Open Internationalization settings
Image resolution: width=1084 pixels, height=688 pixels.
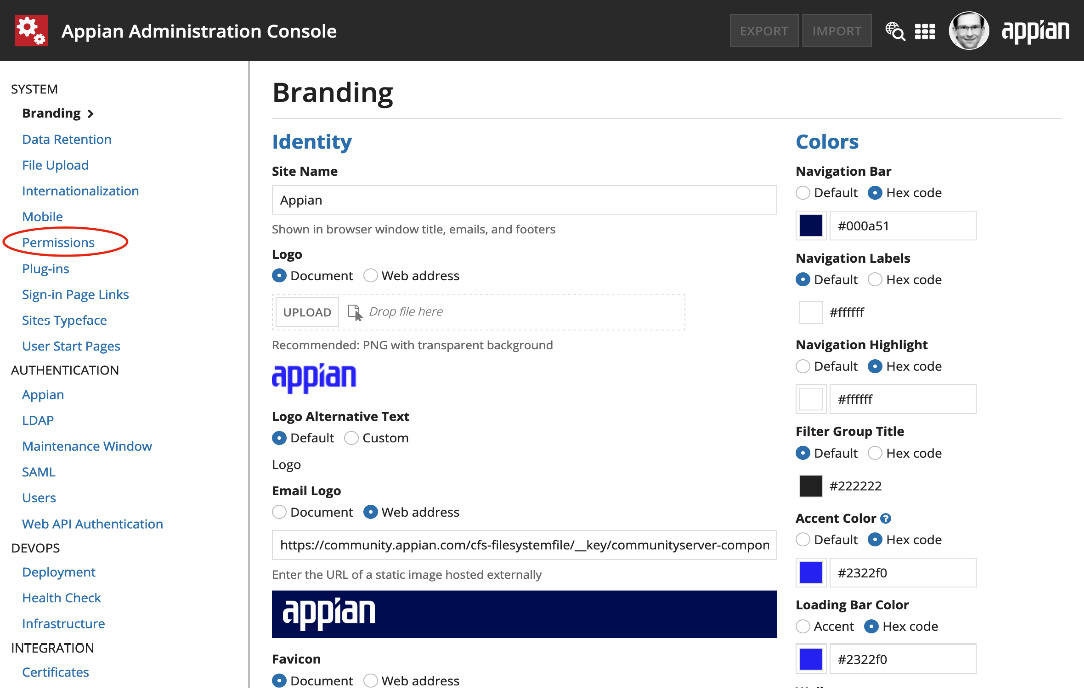(80, 191)
